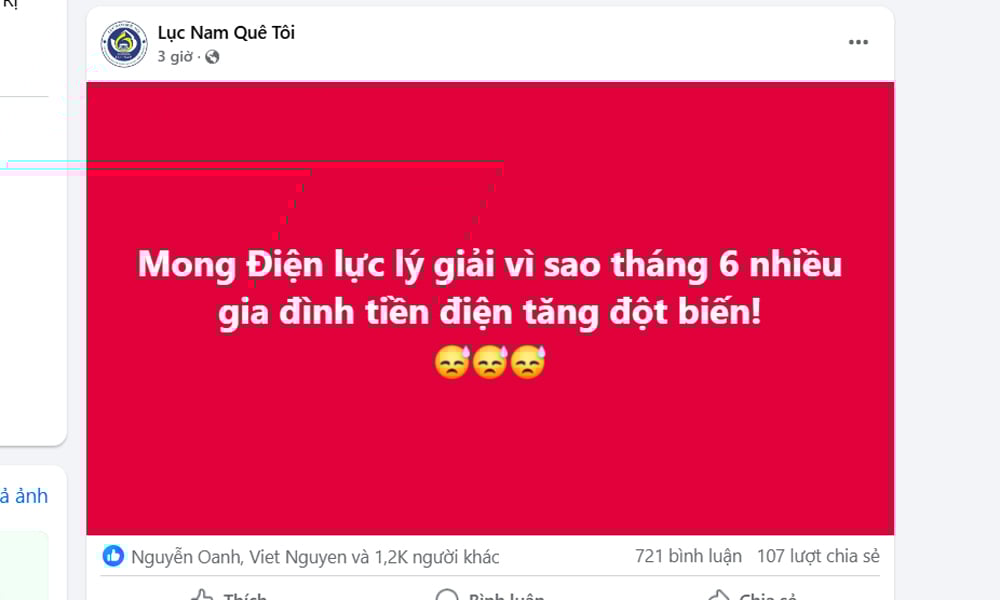Click the 'Mong Điện lực lý giải' post text

490,288
